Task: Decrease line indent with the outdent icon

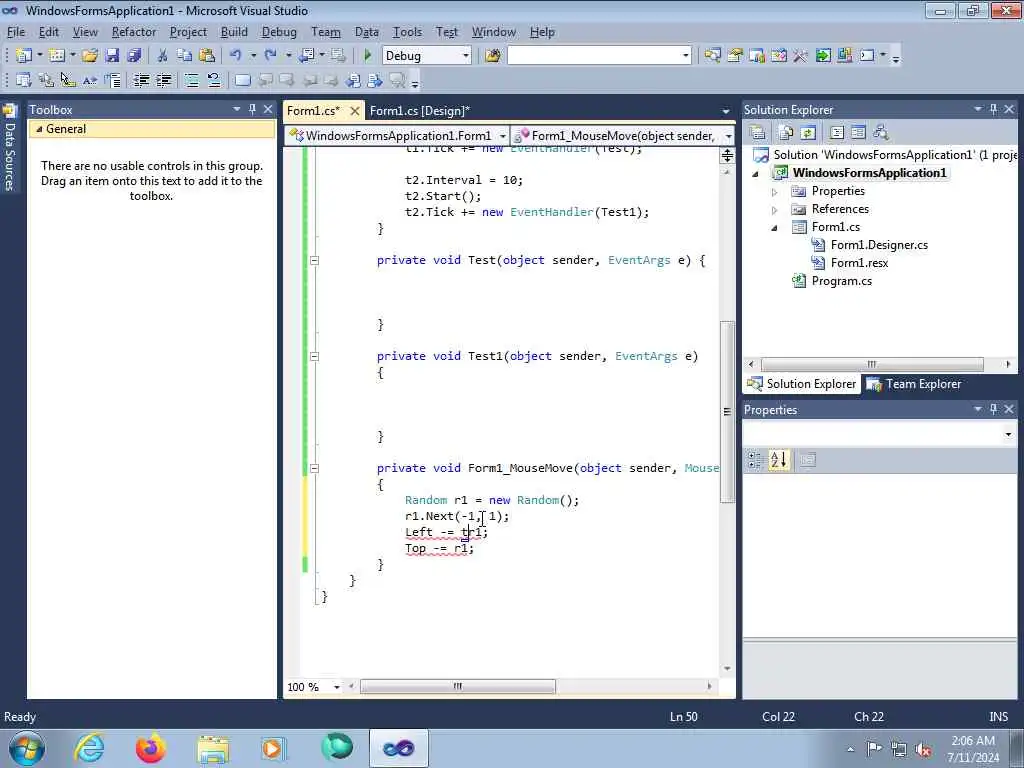Action: pos(142,80)
